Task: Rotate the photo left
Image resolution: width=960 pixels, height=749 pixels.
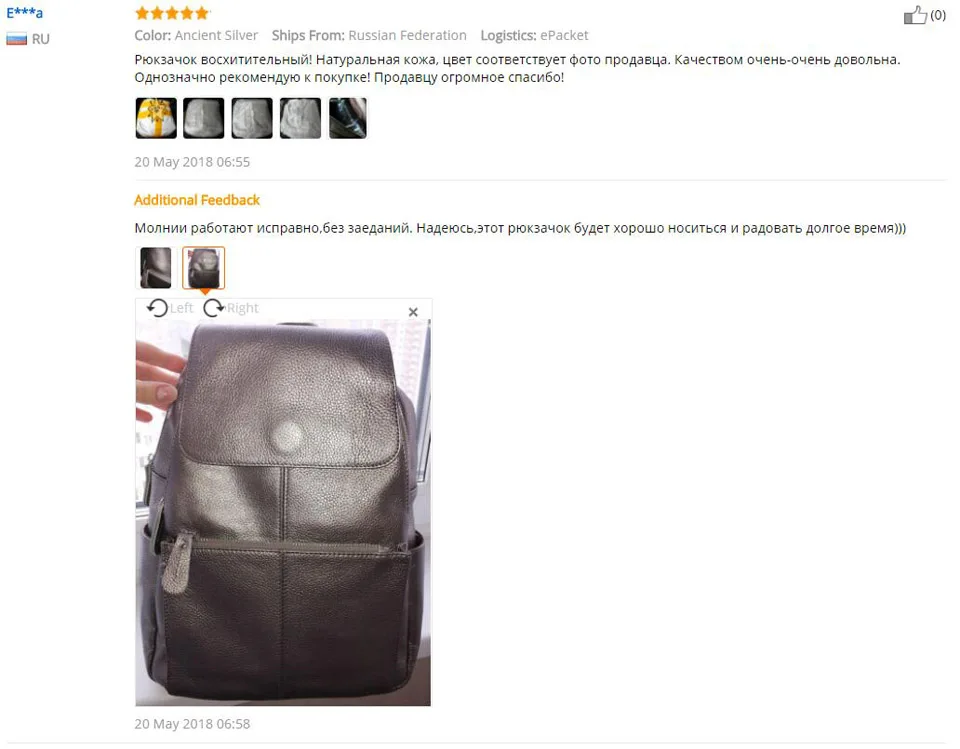Action: pos(157,307)
